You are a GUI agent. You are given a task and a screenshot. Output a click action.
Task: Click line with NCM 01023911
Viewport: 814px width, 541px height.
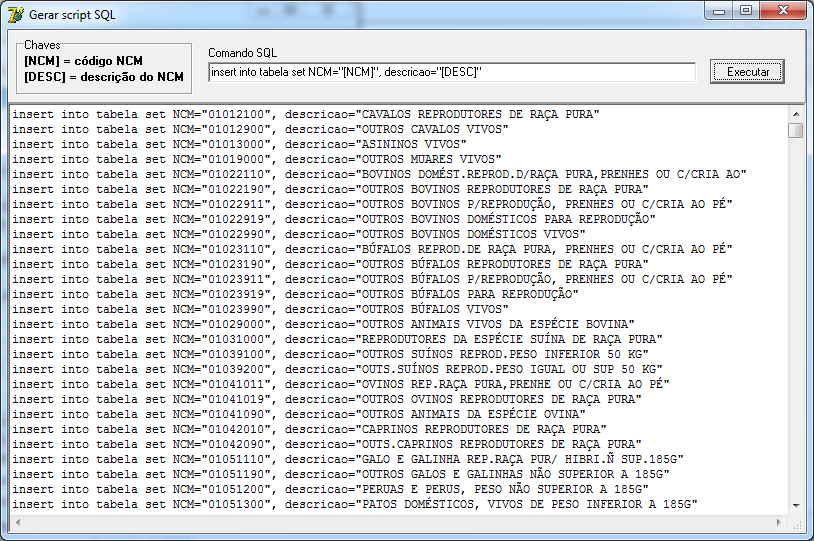click(x=372, y=280)
